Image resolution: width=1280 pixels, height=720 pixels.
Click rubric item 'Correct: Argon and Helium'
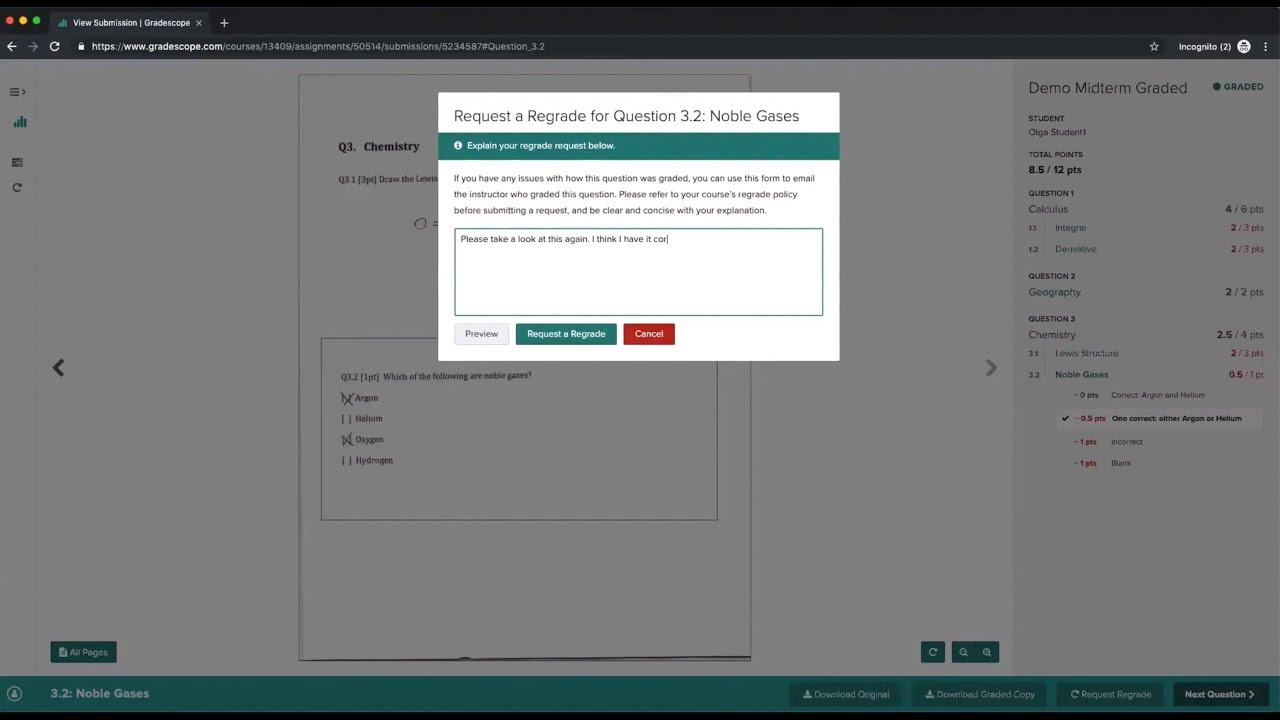coord(1157,395)
